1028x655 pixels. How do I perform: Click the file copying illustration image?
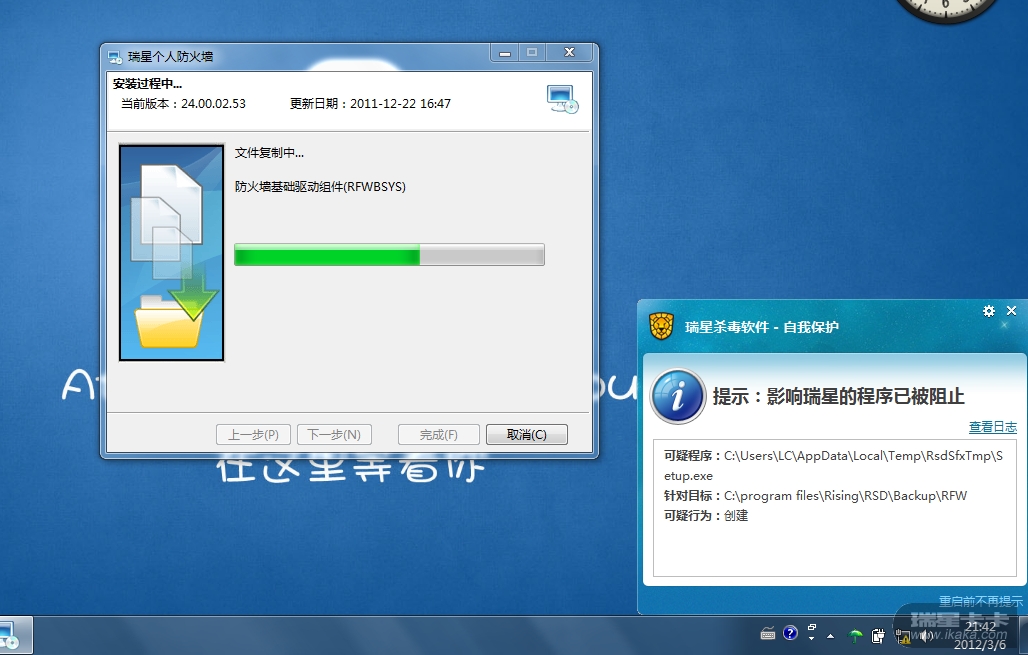(x=172, y=252)
